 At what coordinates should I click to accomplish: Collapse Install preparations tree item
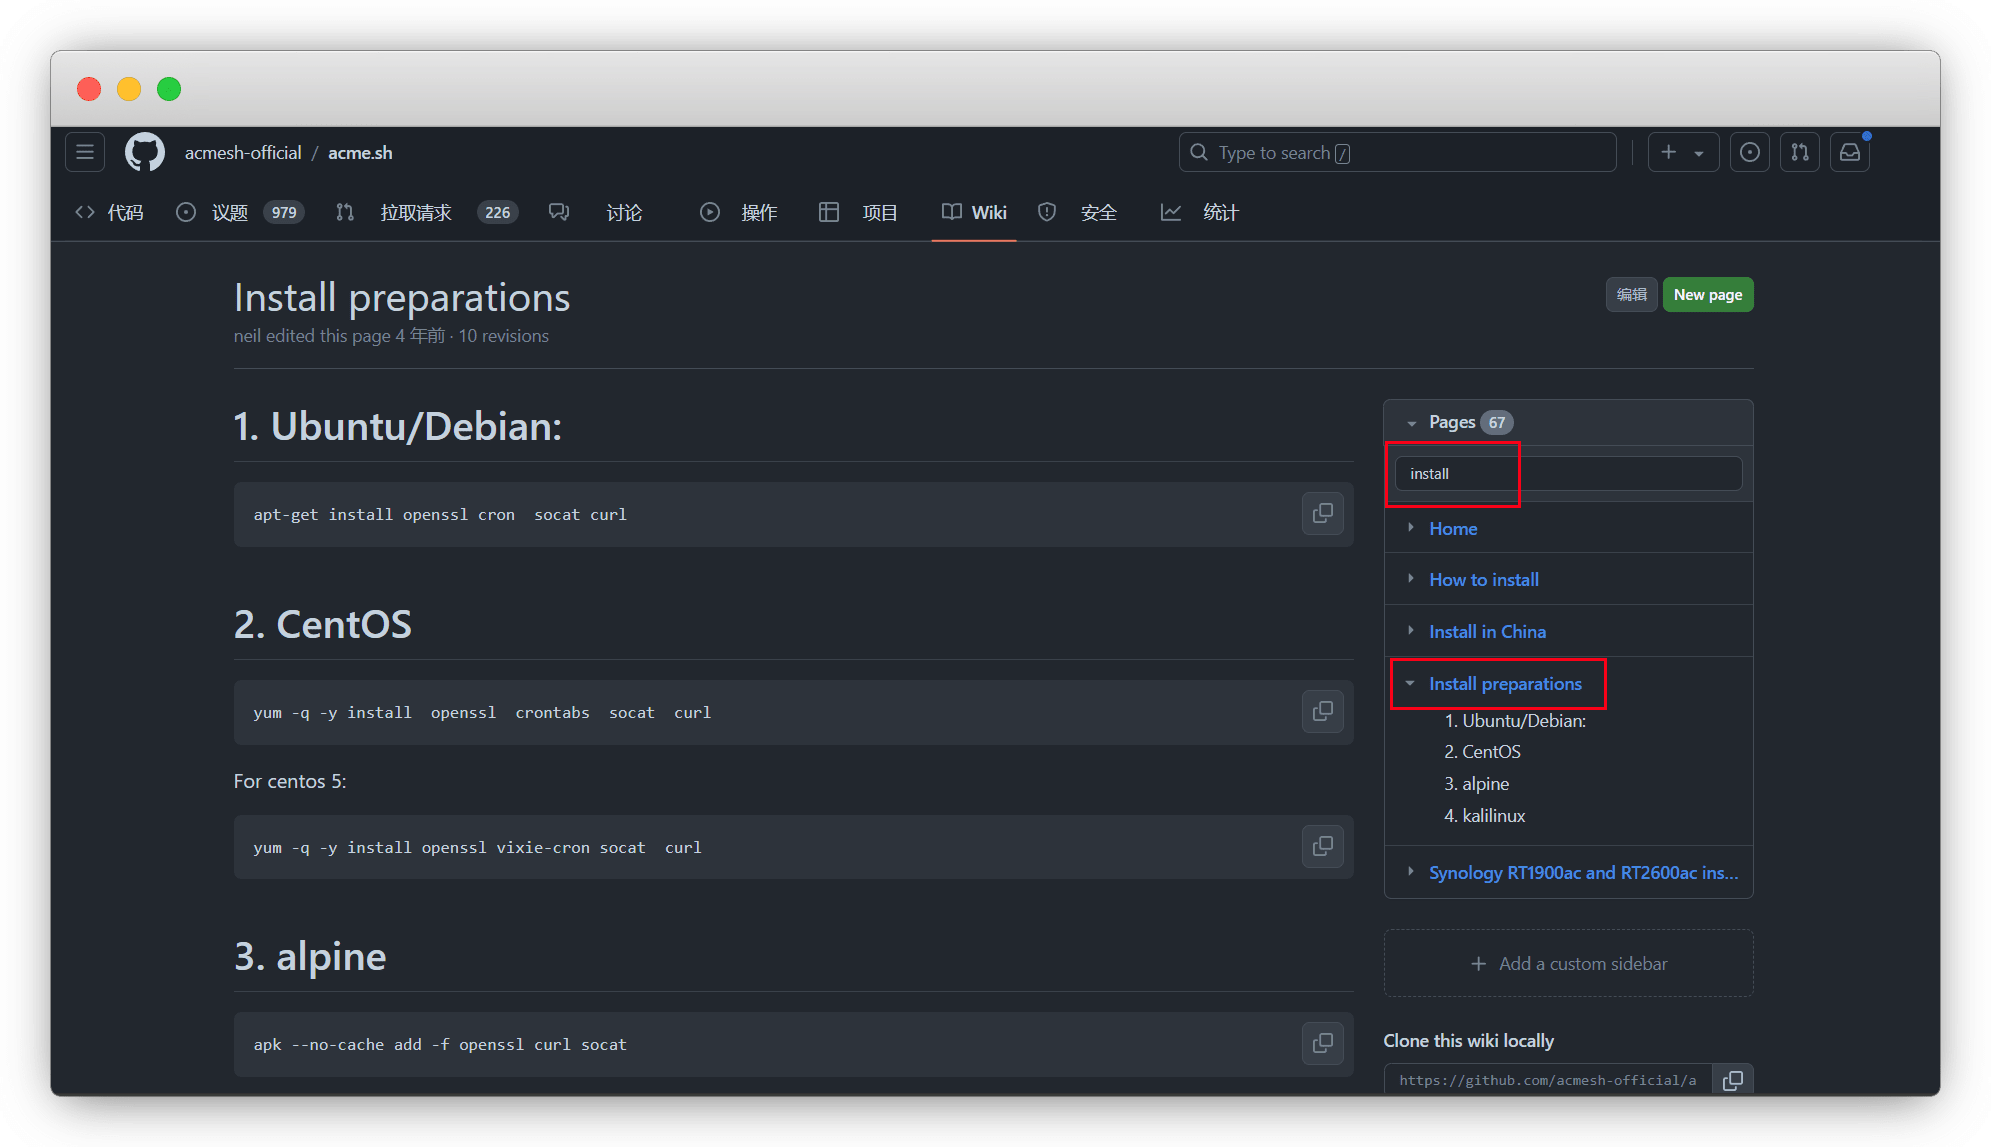1411,683
